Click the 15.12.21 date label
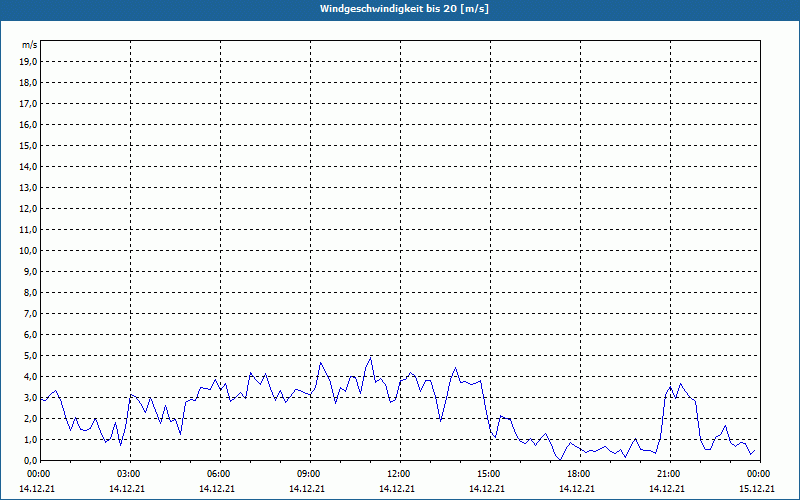This screenshot has width=800, height=500. click(757, 488)
